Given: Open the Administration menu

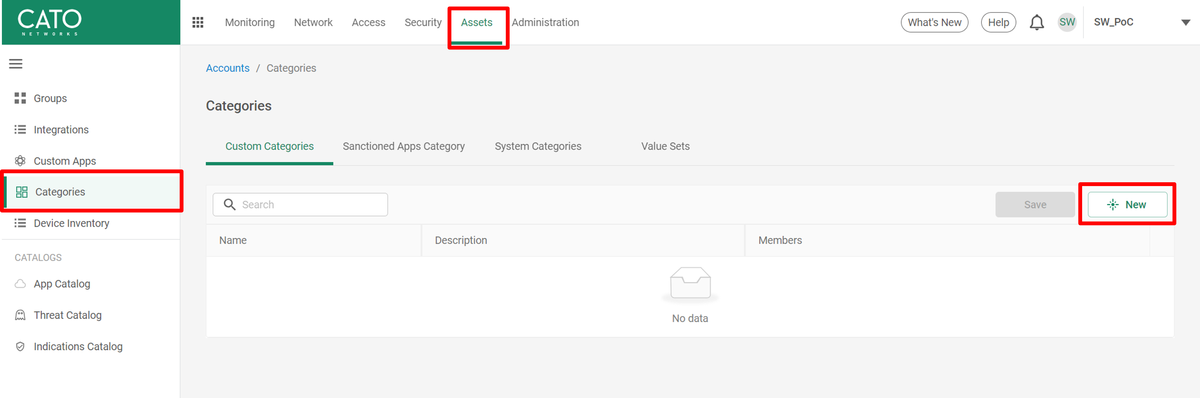Looking at the screenshot, I should [545, 22].
